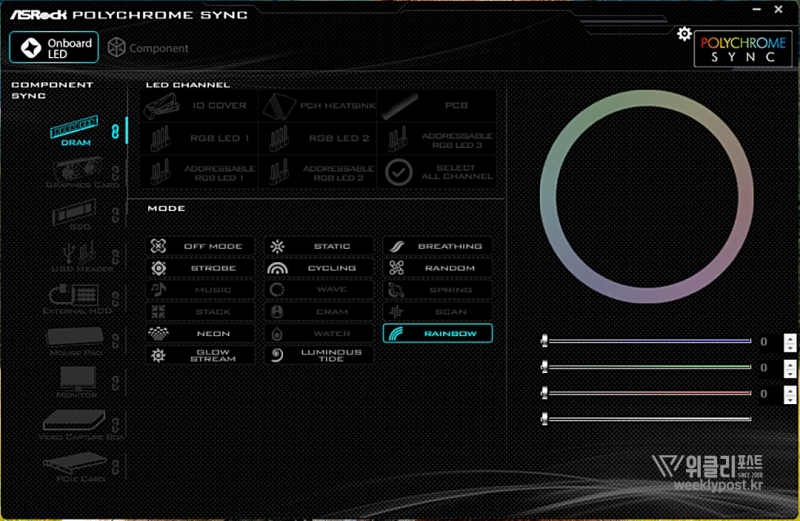This screenshot has width=800, height=521.
Task: Click the white bottom slider track
Action: [648, 419]
